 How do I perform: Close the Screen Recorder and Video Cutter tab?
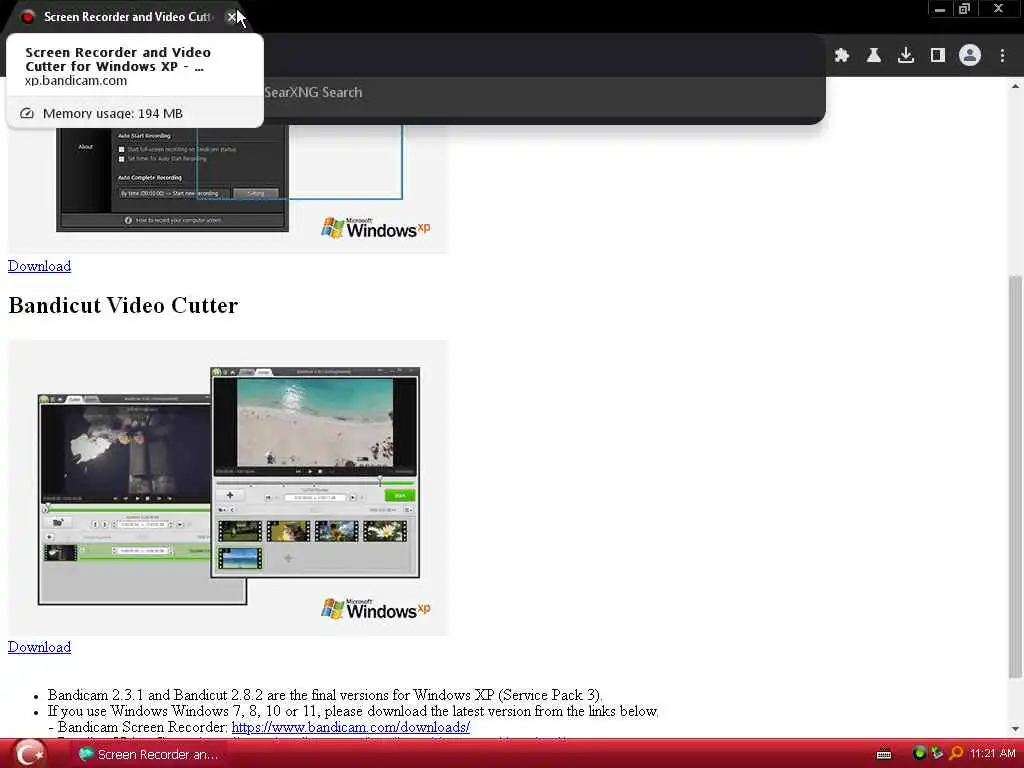pyautogui.click(x=231, y=17)
